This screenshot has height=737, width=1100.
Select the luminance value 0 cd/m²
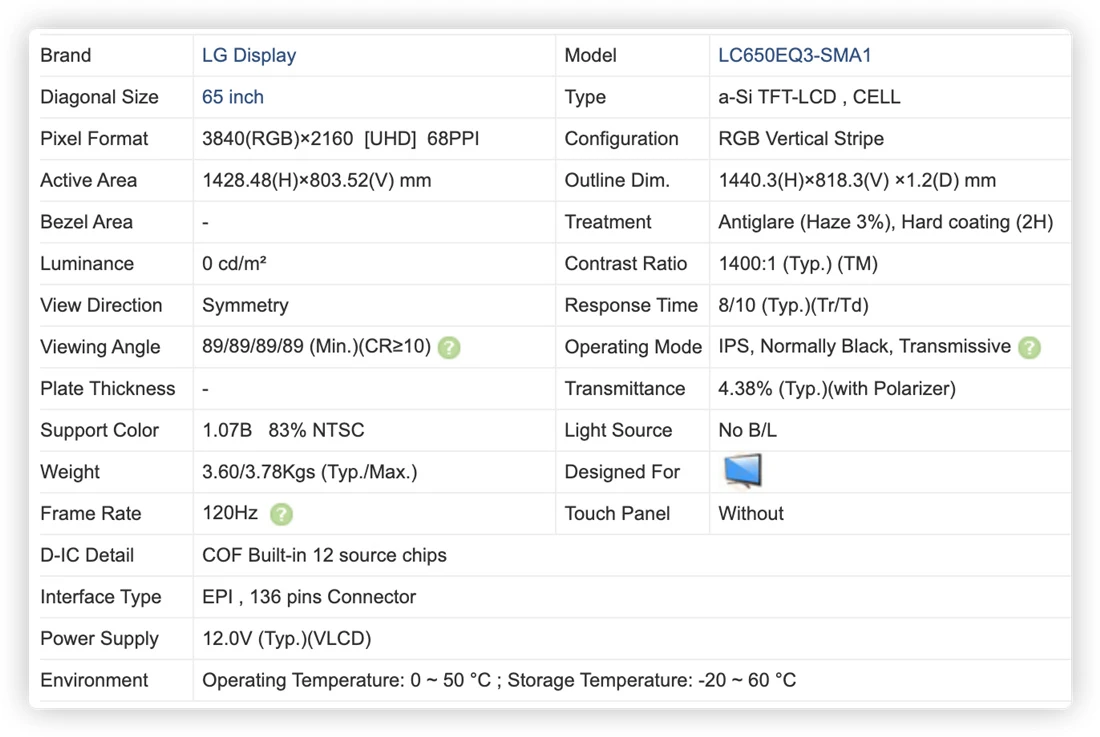coord(234,264)
